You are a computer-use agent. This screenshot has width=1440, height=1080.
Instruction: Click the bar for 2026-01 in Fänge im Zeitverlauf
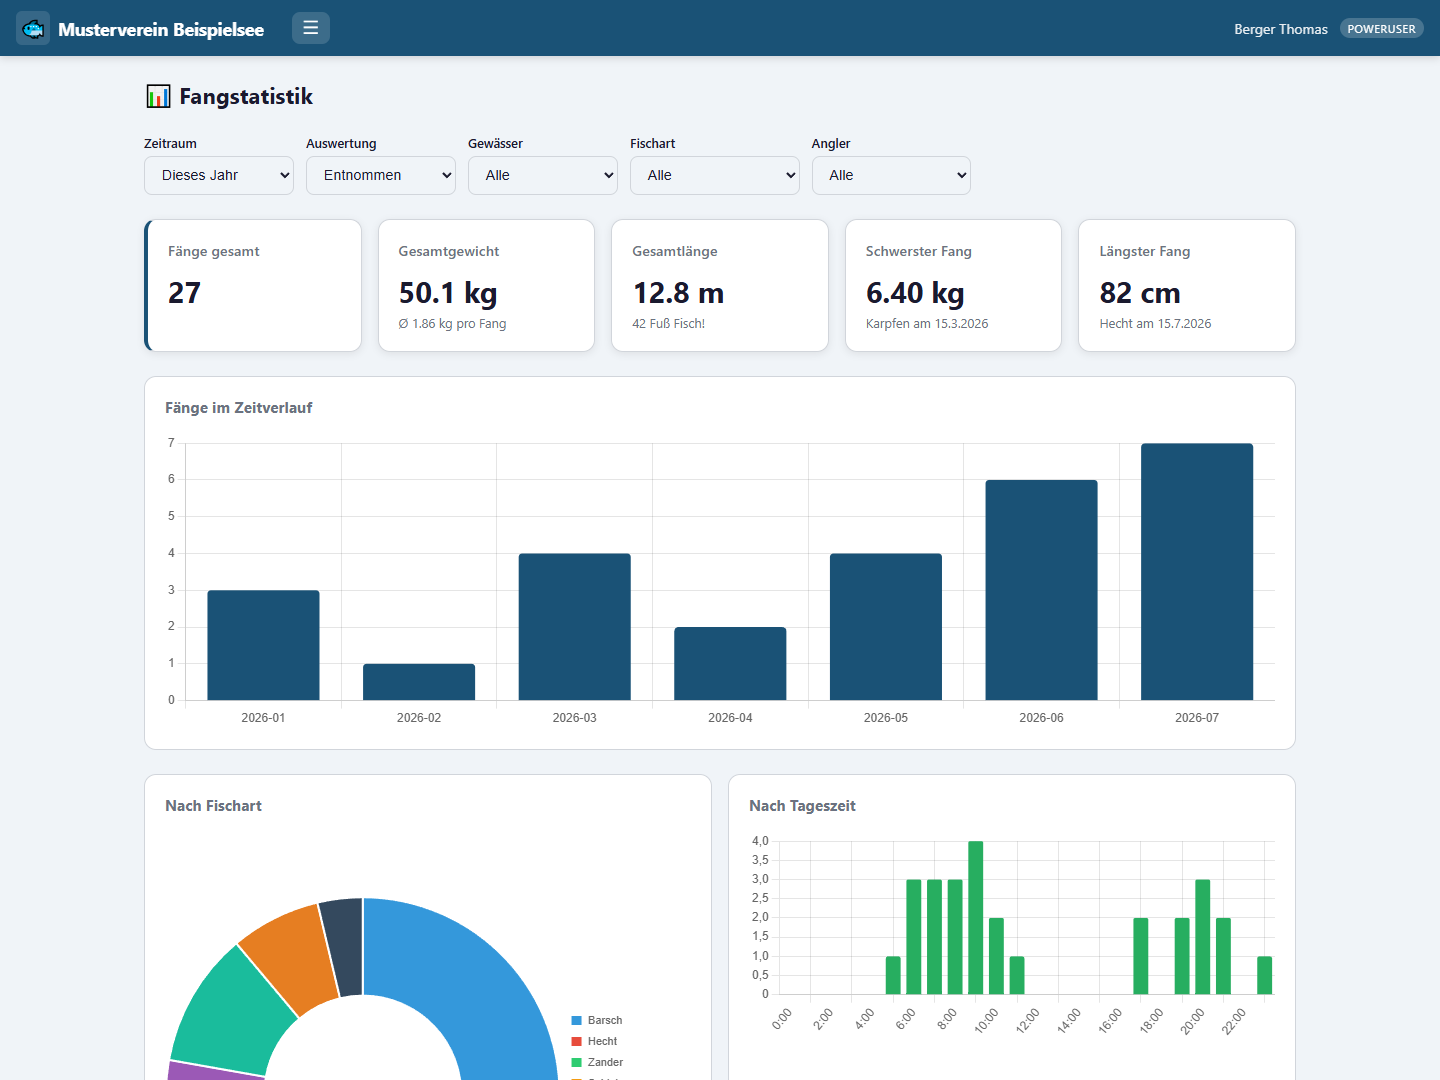263,645
